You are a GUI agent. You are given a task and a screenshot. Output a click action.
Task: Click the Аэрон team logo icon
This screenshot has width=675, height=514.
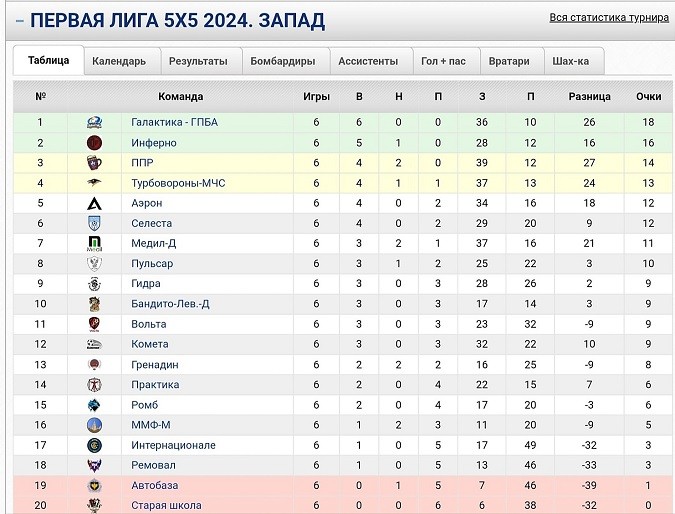(94, 203)
